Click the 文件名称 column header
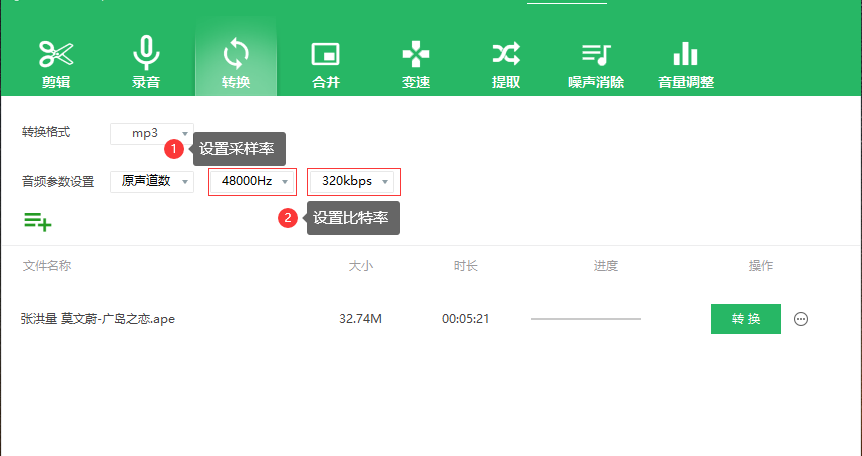 [x=47, y=266]
